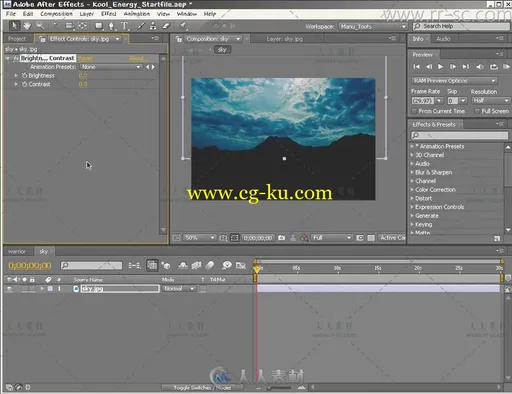The height and width of the screenshot is (394, 512).
Task: Select the Pen tool
Action: tap(111, 26)
